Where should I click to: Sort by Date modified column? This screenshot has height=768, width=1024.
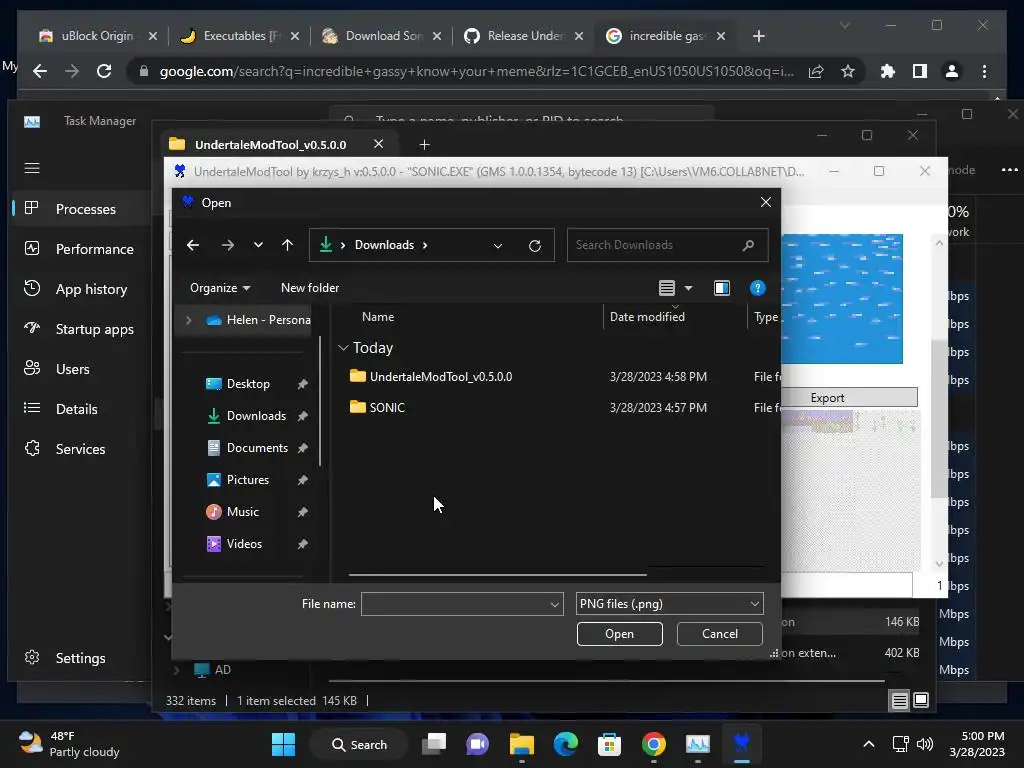[x=647, y=317]
